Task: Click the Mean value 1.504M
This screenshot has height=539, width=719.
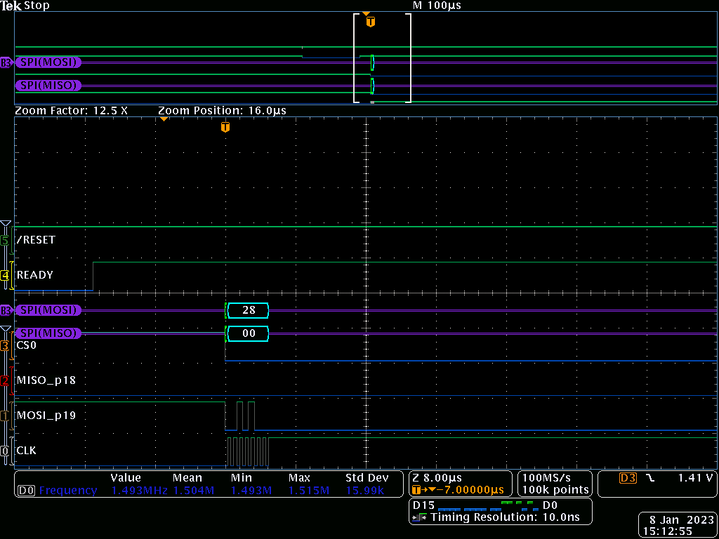Action: point(194,490)
